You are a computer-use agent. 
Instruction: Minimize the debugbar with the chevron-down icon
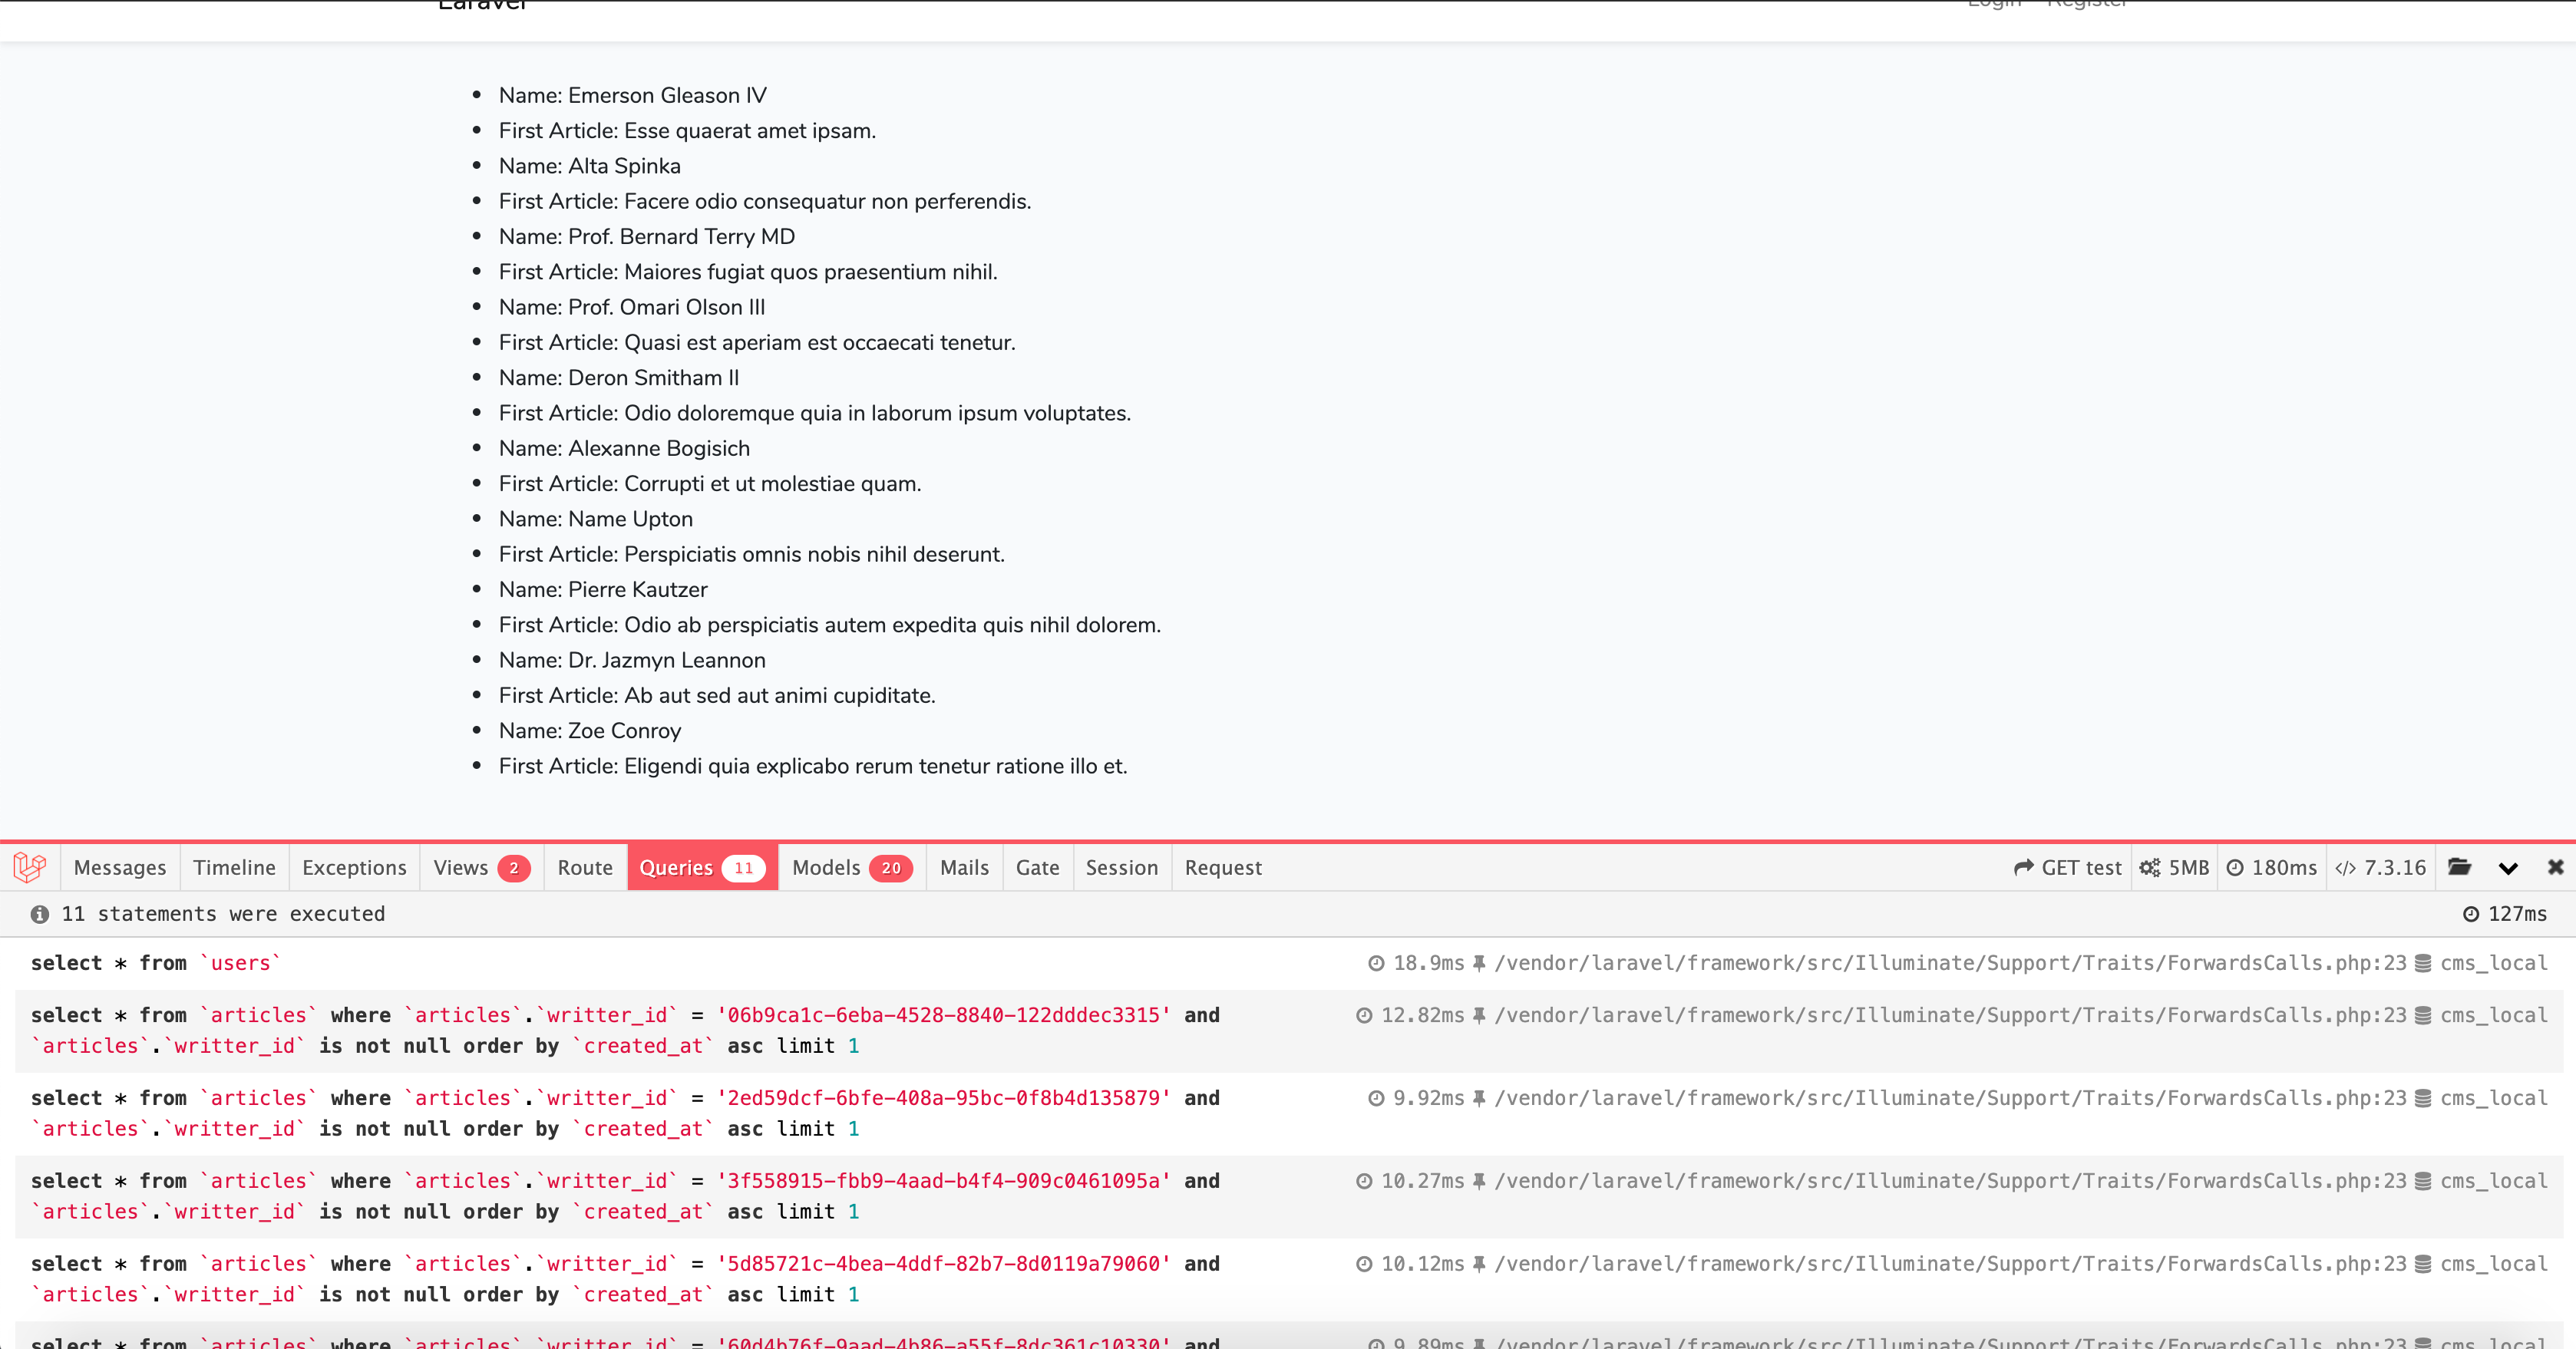click(x=2507, y=868)
